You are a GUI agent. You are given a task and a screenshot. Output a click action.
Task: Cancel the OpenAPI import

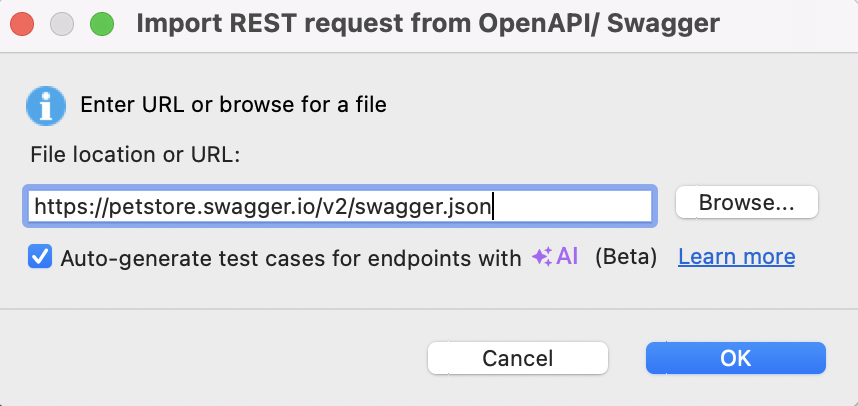click(x=517, y=358)
